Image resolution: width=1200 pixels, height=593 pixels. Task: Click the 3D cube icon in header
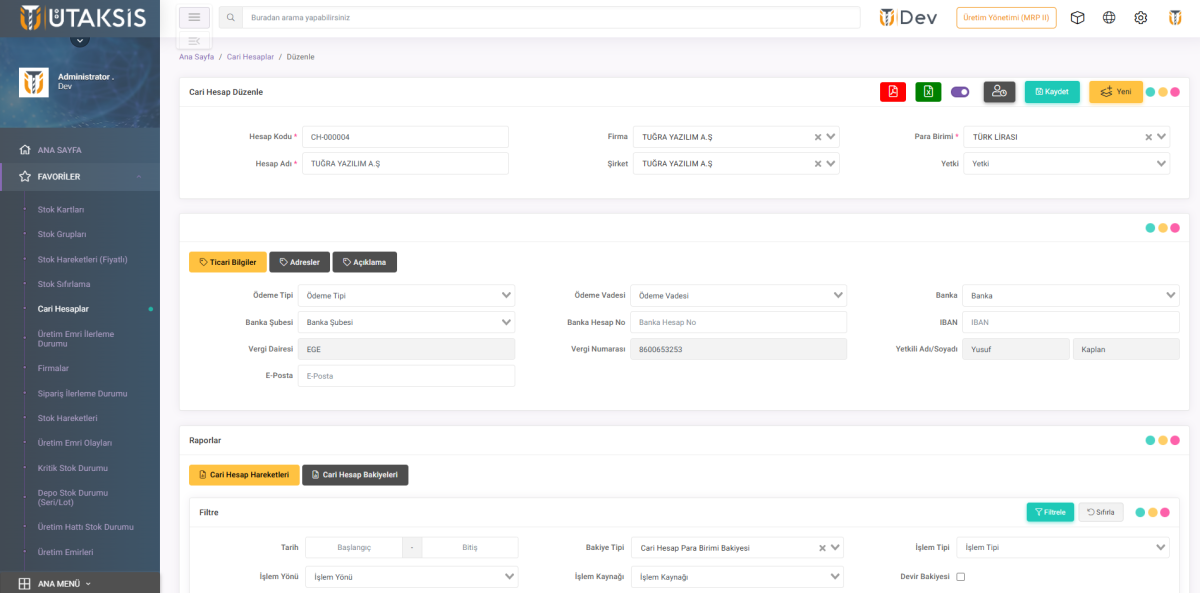pos(1077,18)
